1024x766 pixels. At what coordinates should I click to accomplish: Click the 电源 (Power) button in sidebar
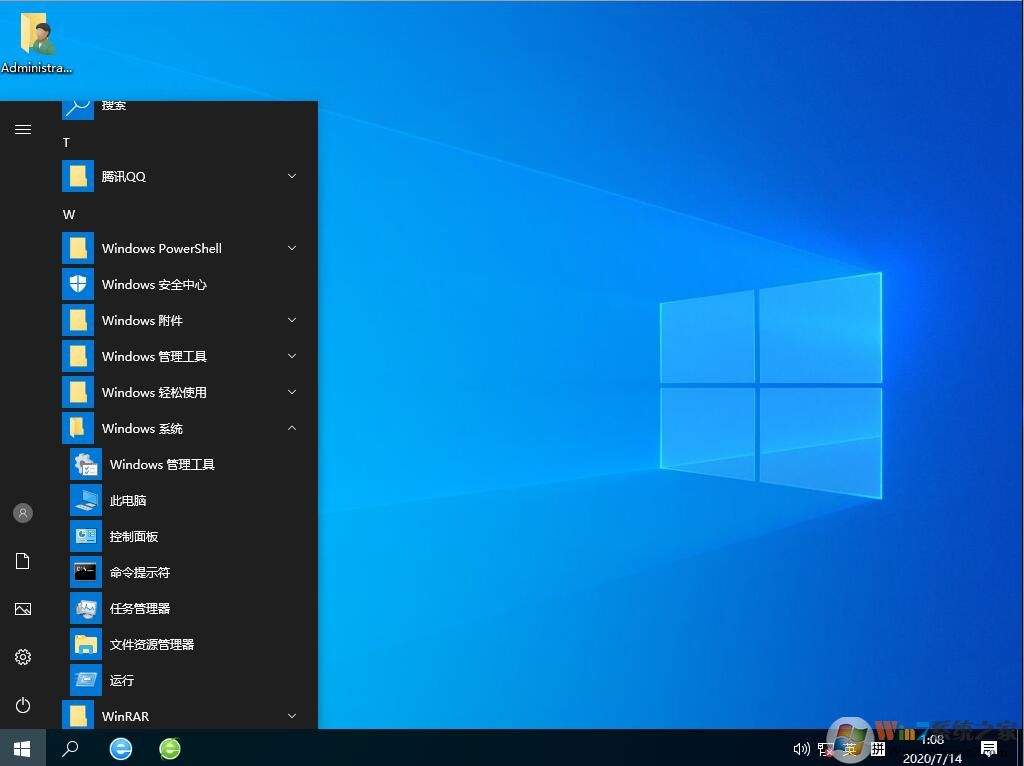22,705
